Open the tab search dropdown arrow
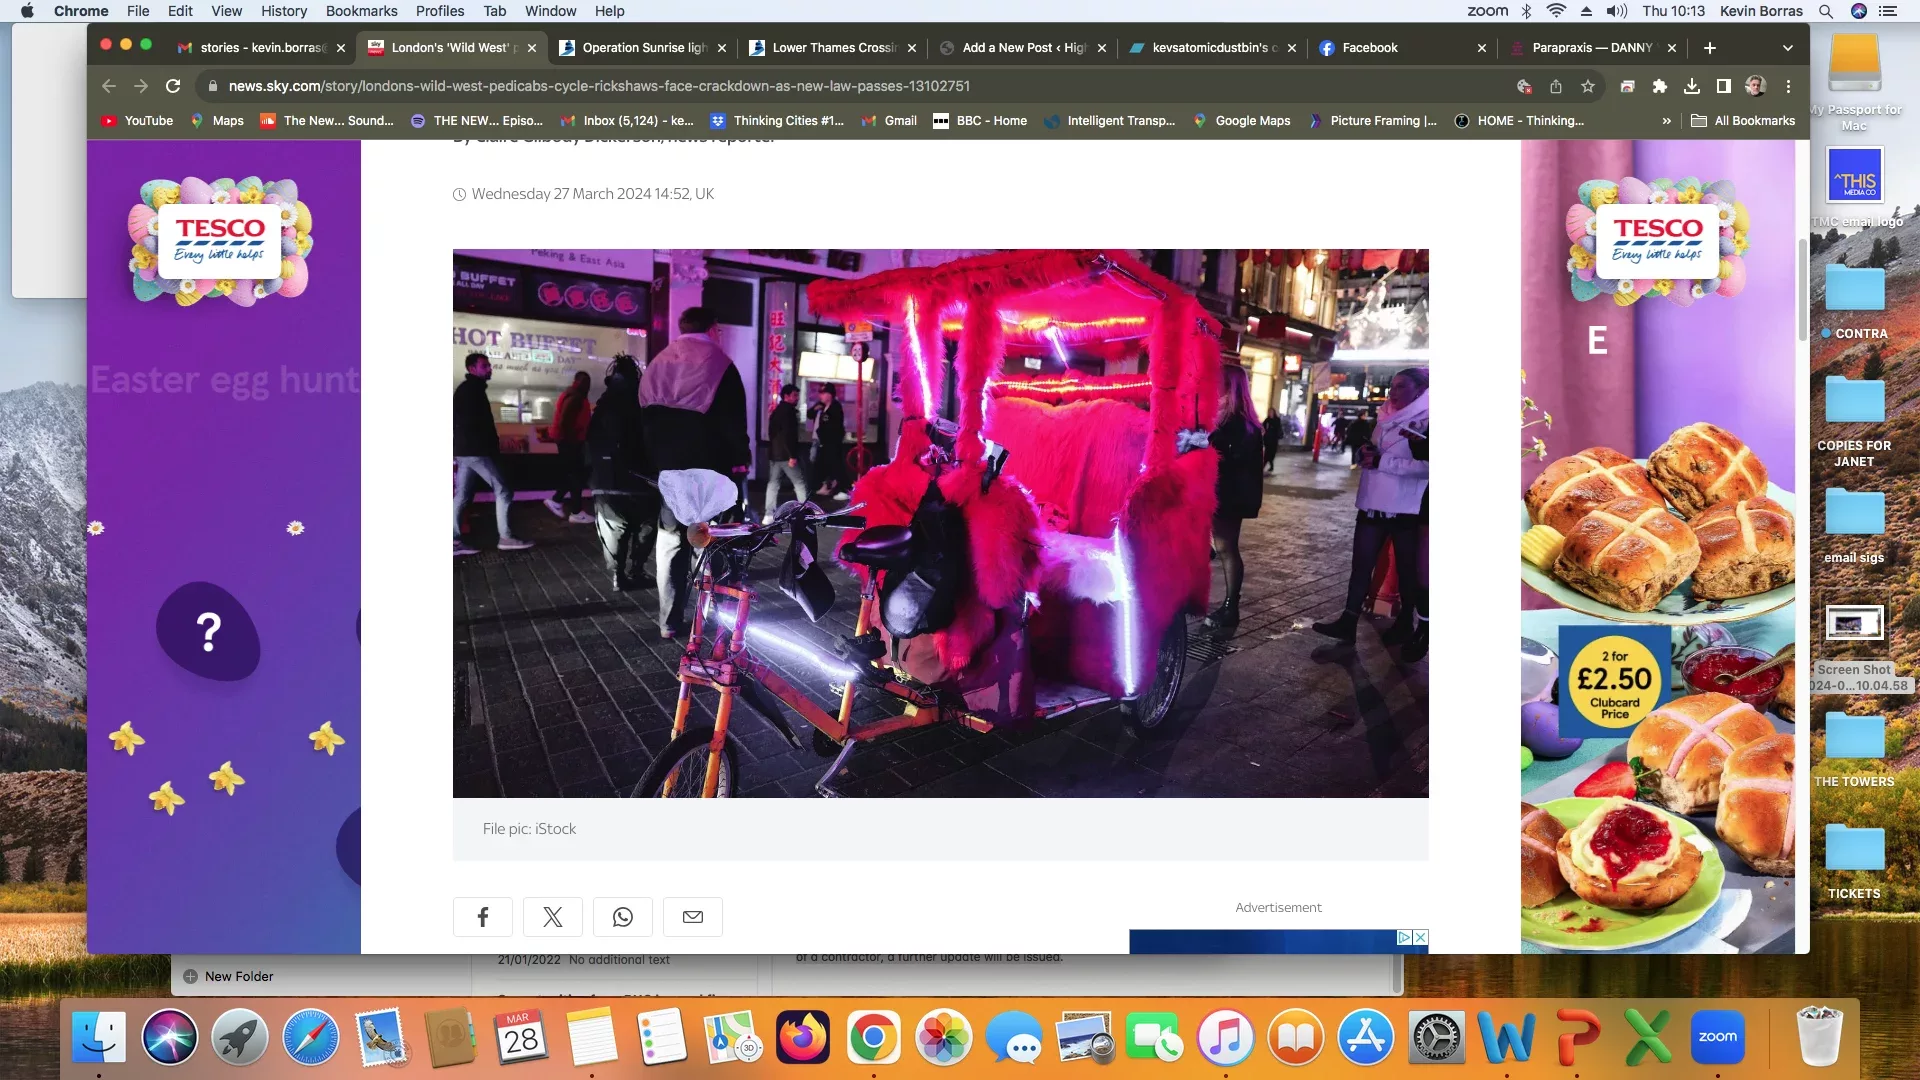 point(1788,48)
